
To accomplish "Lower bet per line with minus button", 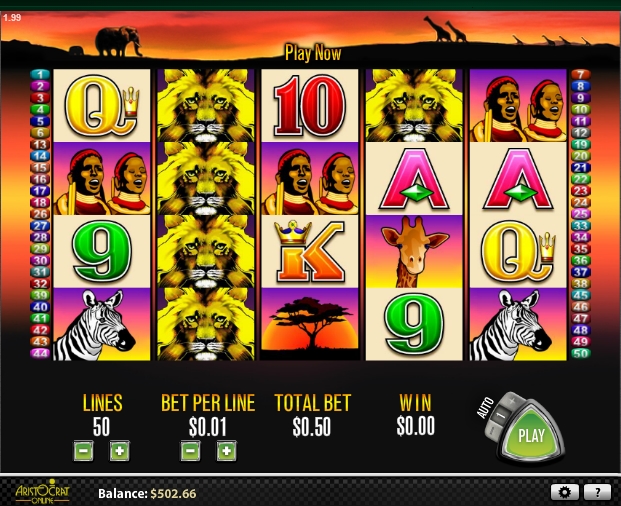I will click(190, 451).
